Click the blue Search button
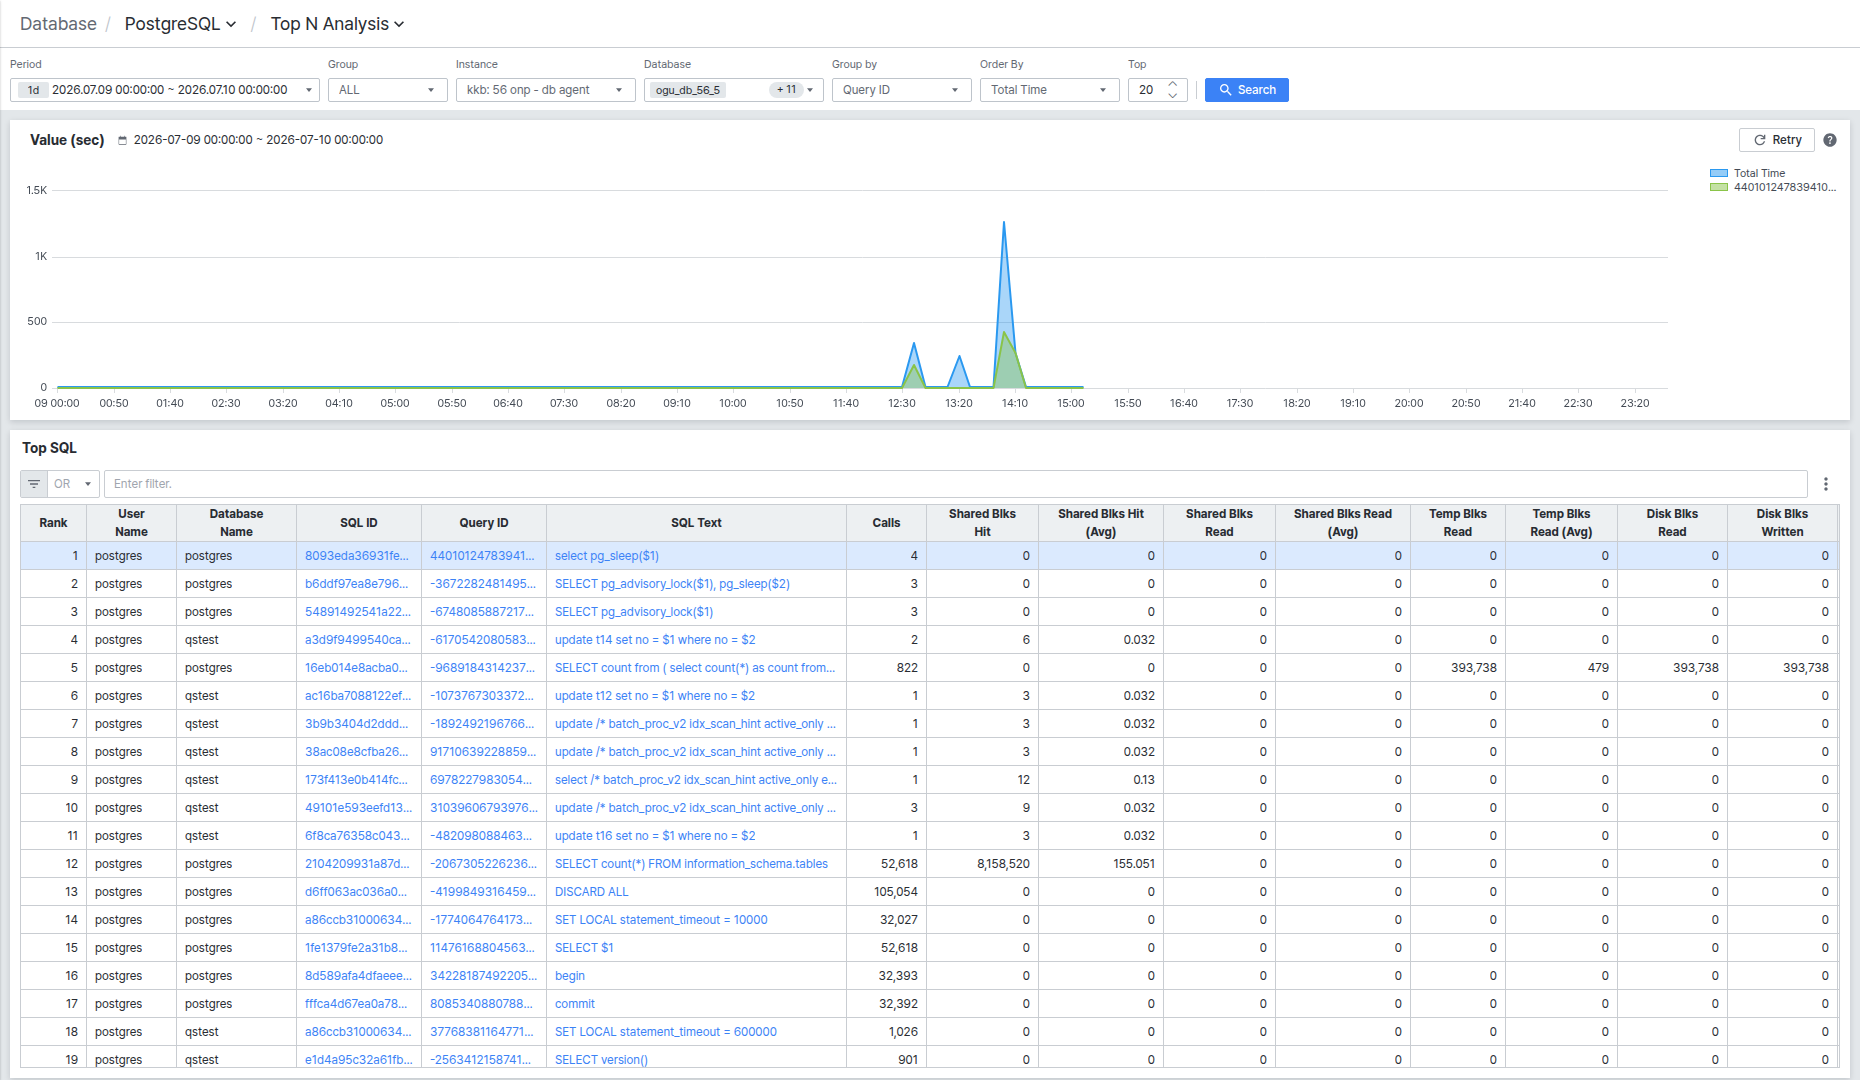 point(1247,90)
